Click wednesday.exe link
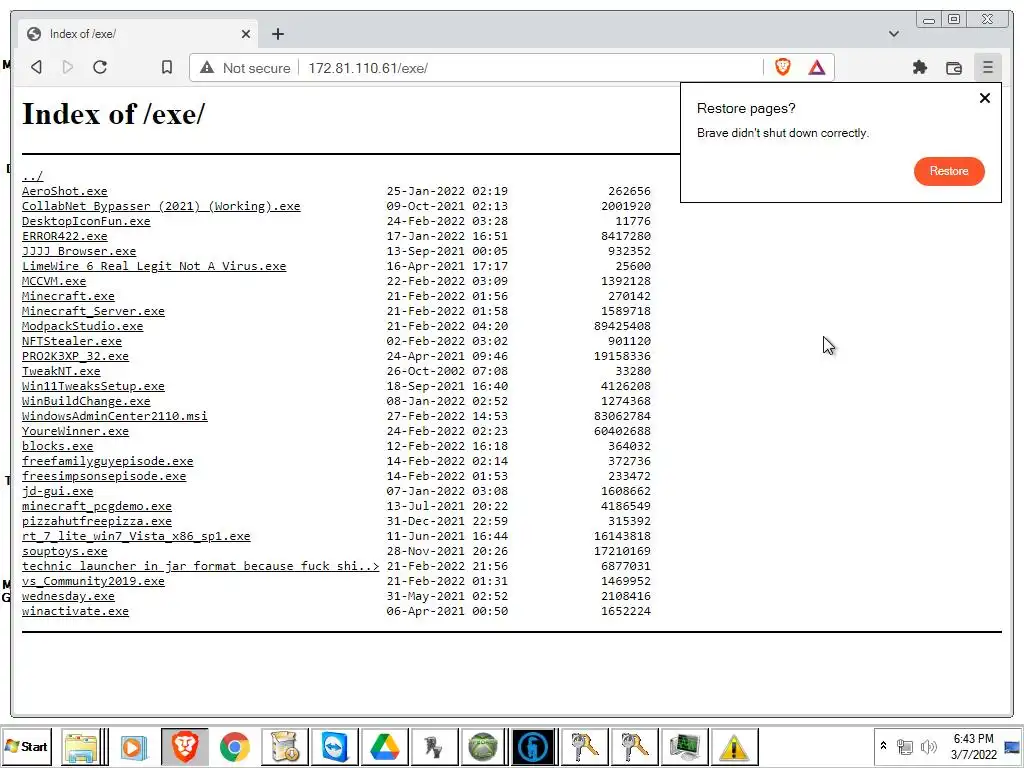 point(69,597)
